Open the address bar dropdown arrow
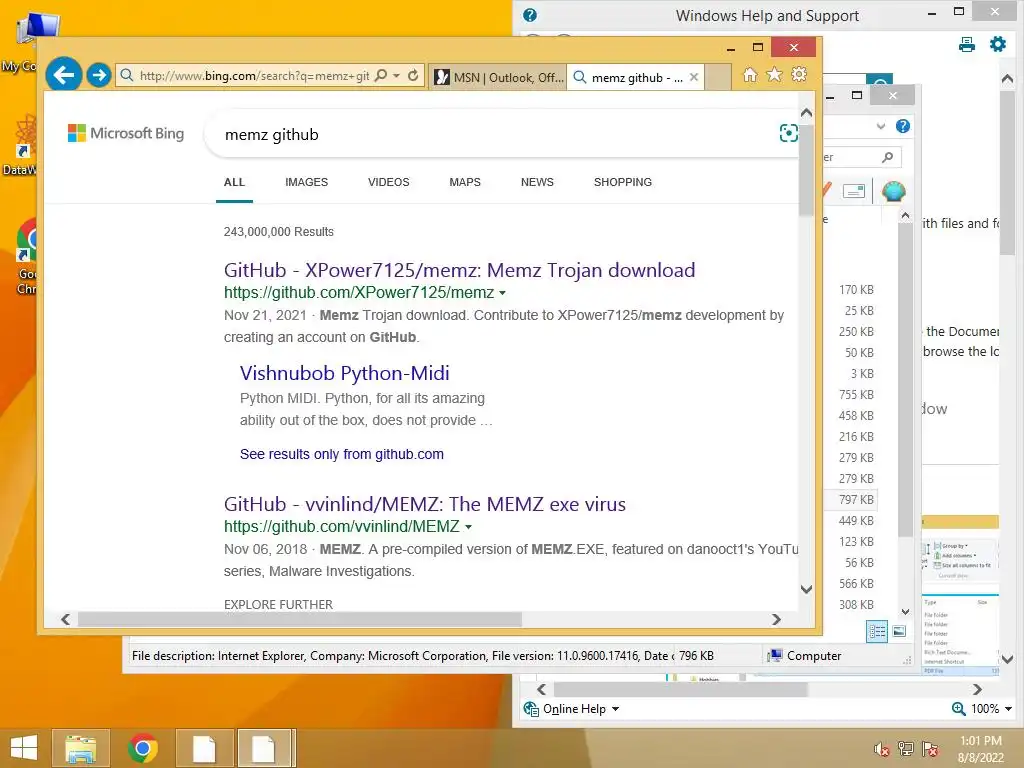The image size is (1024, 768). pos(396,76)
